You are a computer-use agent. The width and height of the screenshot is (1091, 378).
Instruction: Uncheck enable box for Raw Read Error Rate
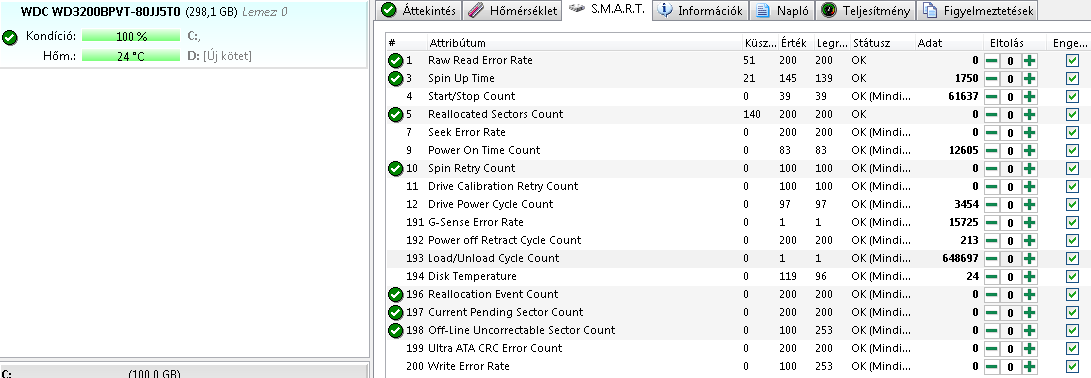pos(1072,61)
